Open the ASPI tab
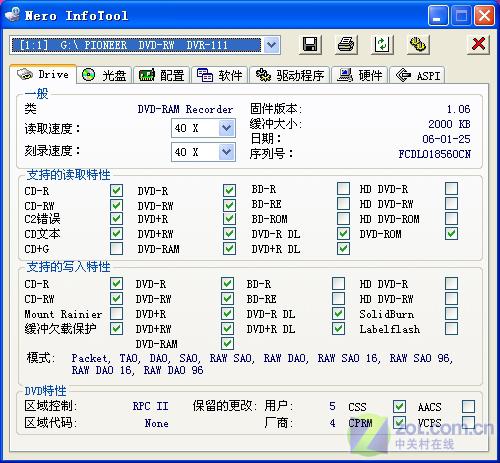This screenshot has height=463, width=500. point(417,75)
